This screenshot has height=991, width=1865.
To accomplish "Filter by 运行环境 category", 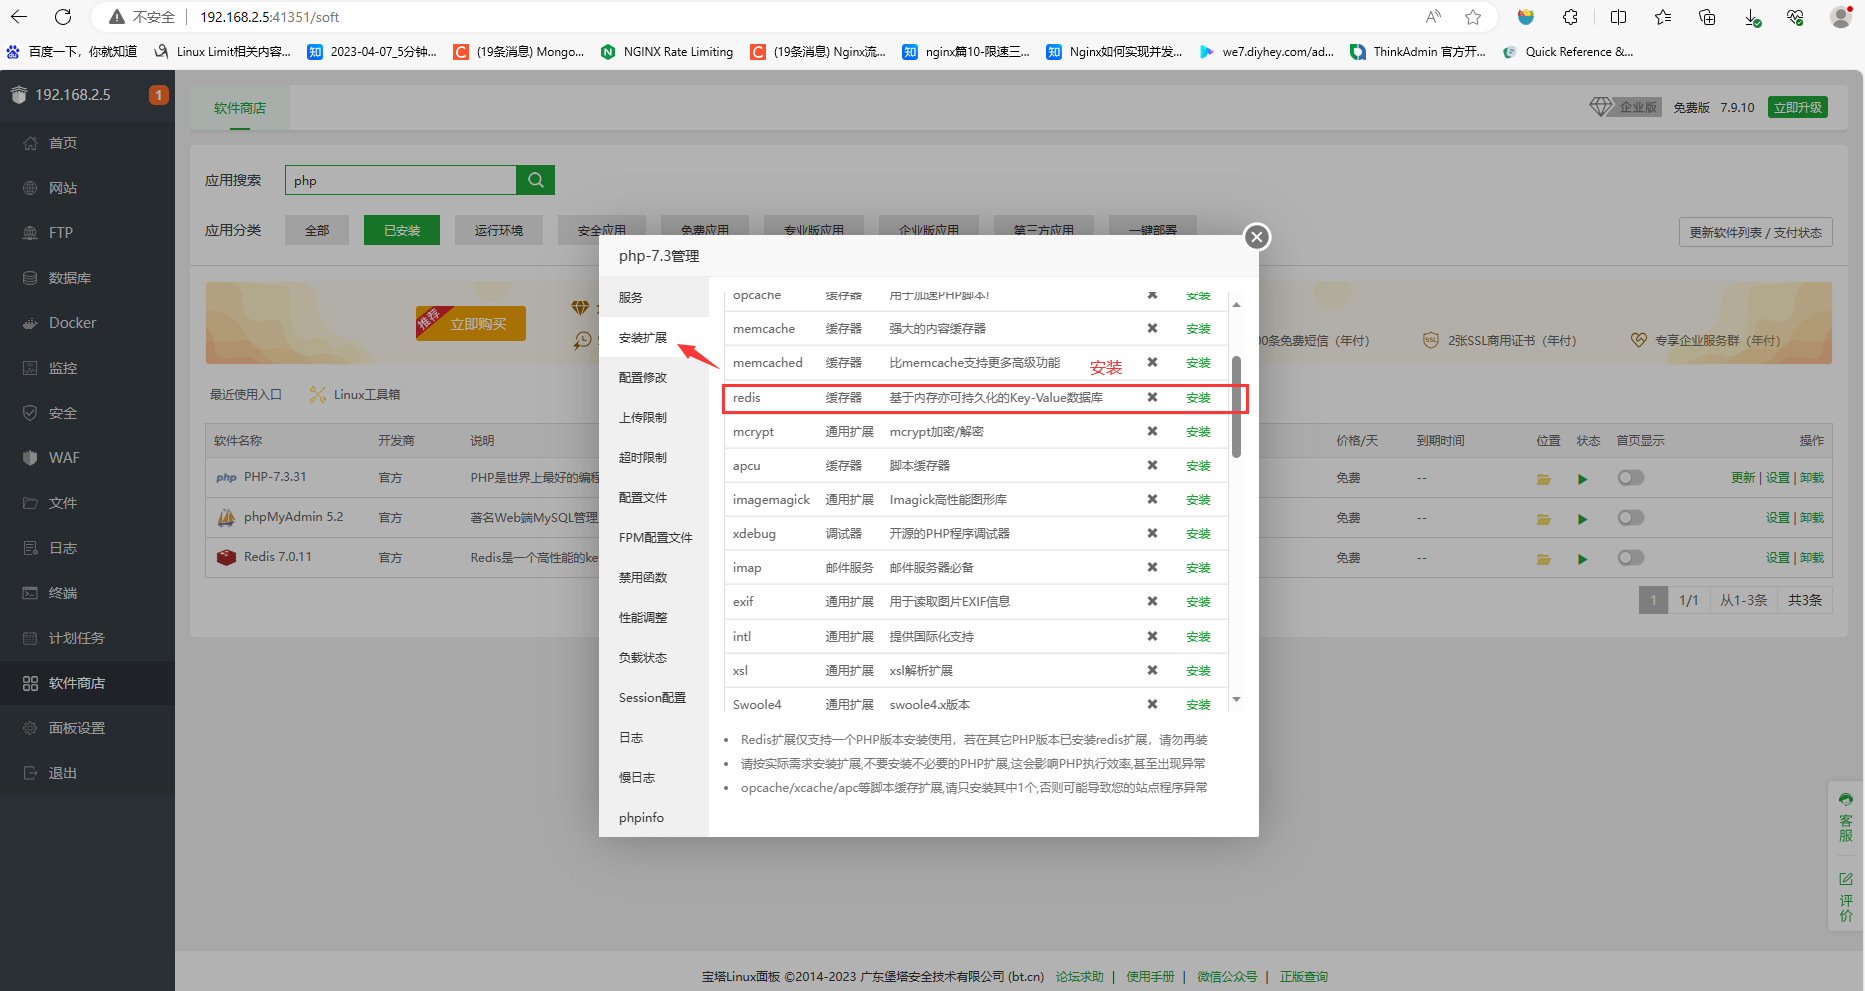I will coord(499,230).
